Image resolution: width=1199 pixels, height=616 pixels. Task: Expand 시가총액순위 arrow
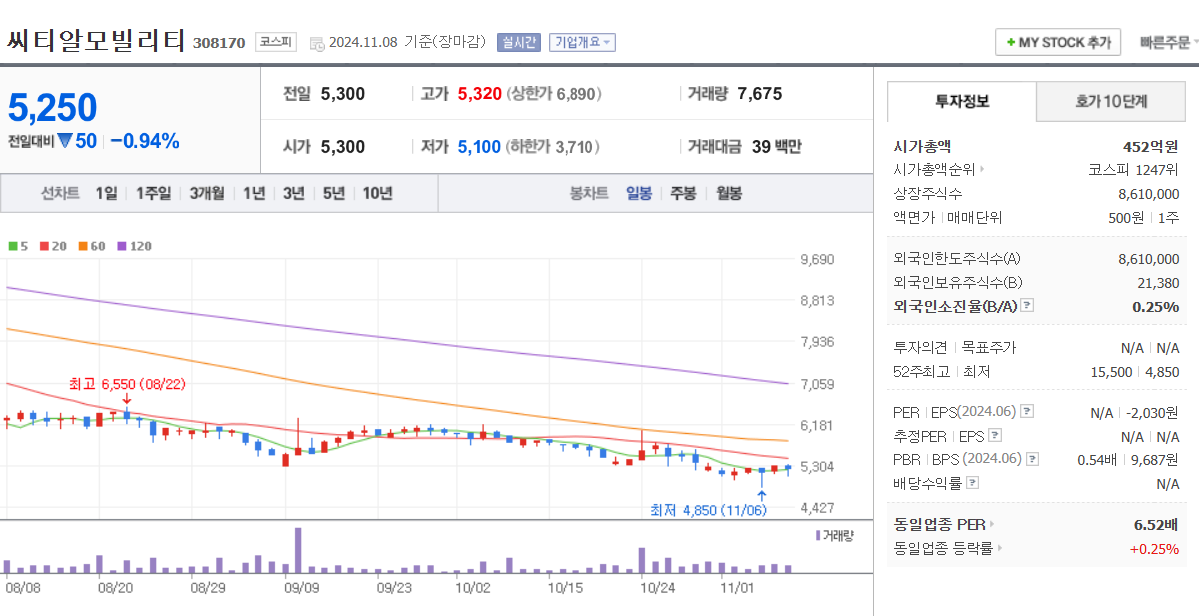[x=983, y=170]
